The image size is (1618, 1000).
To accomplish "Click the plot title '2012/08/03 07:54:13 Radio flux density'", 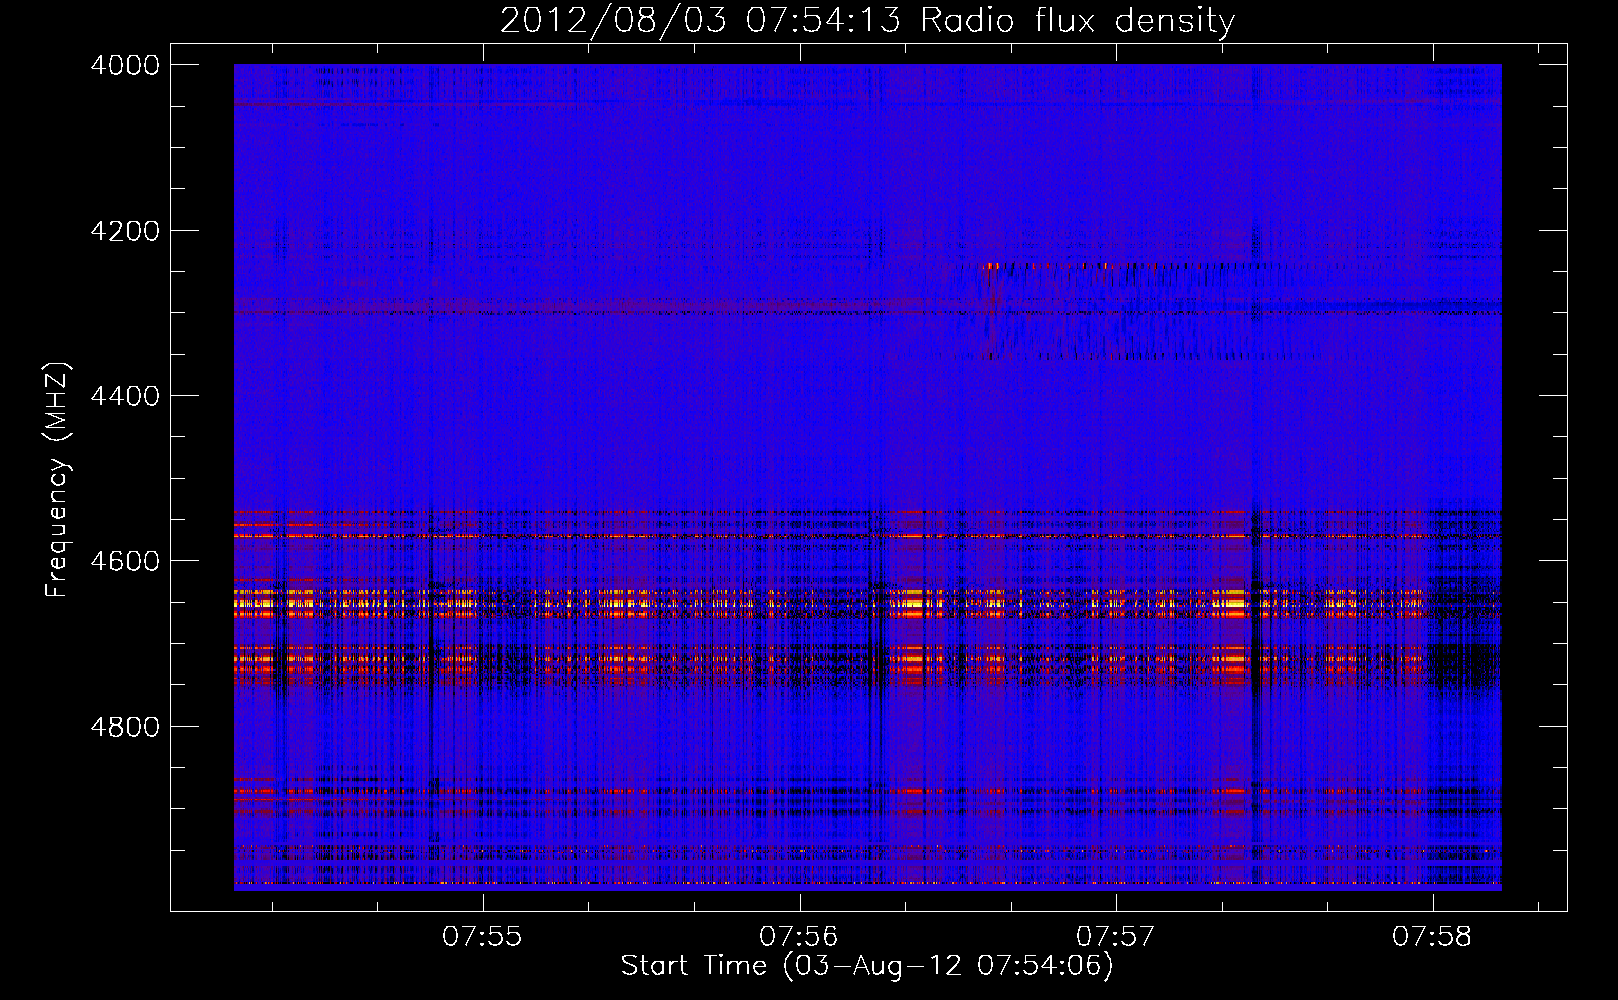I will tap(867, 20).
